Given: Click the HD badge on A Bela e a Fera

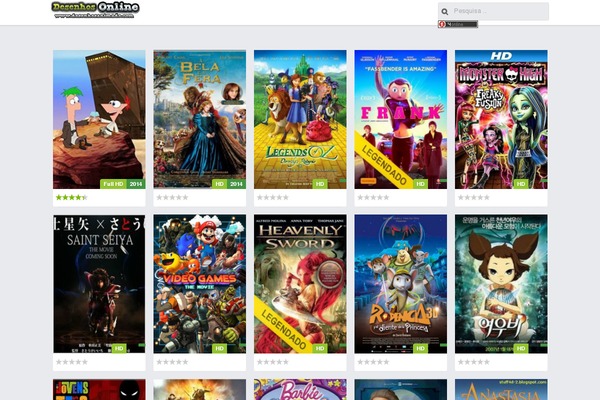Looking at the screenshot, I should click(x=220, y=184).
